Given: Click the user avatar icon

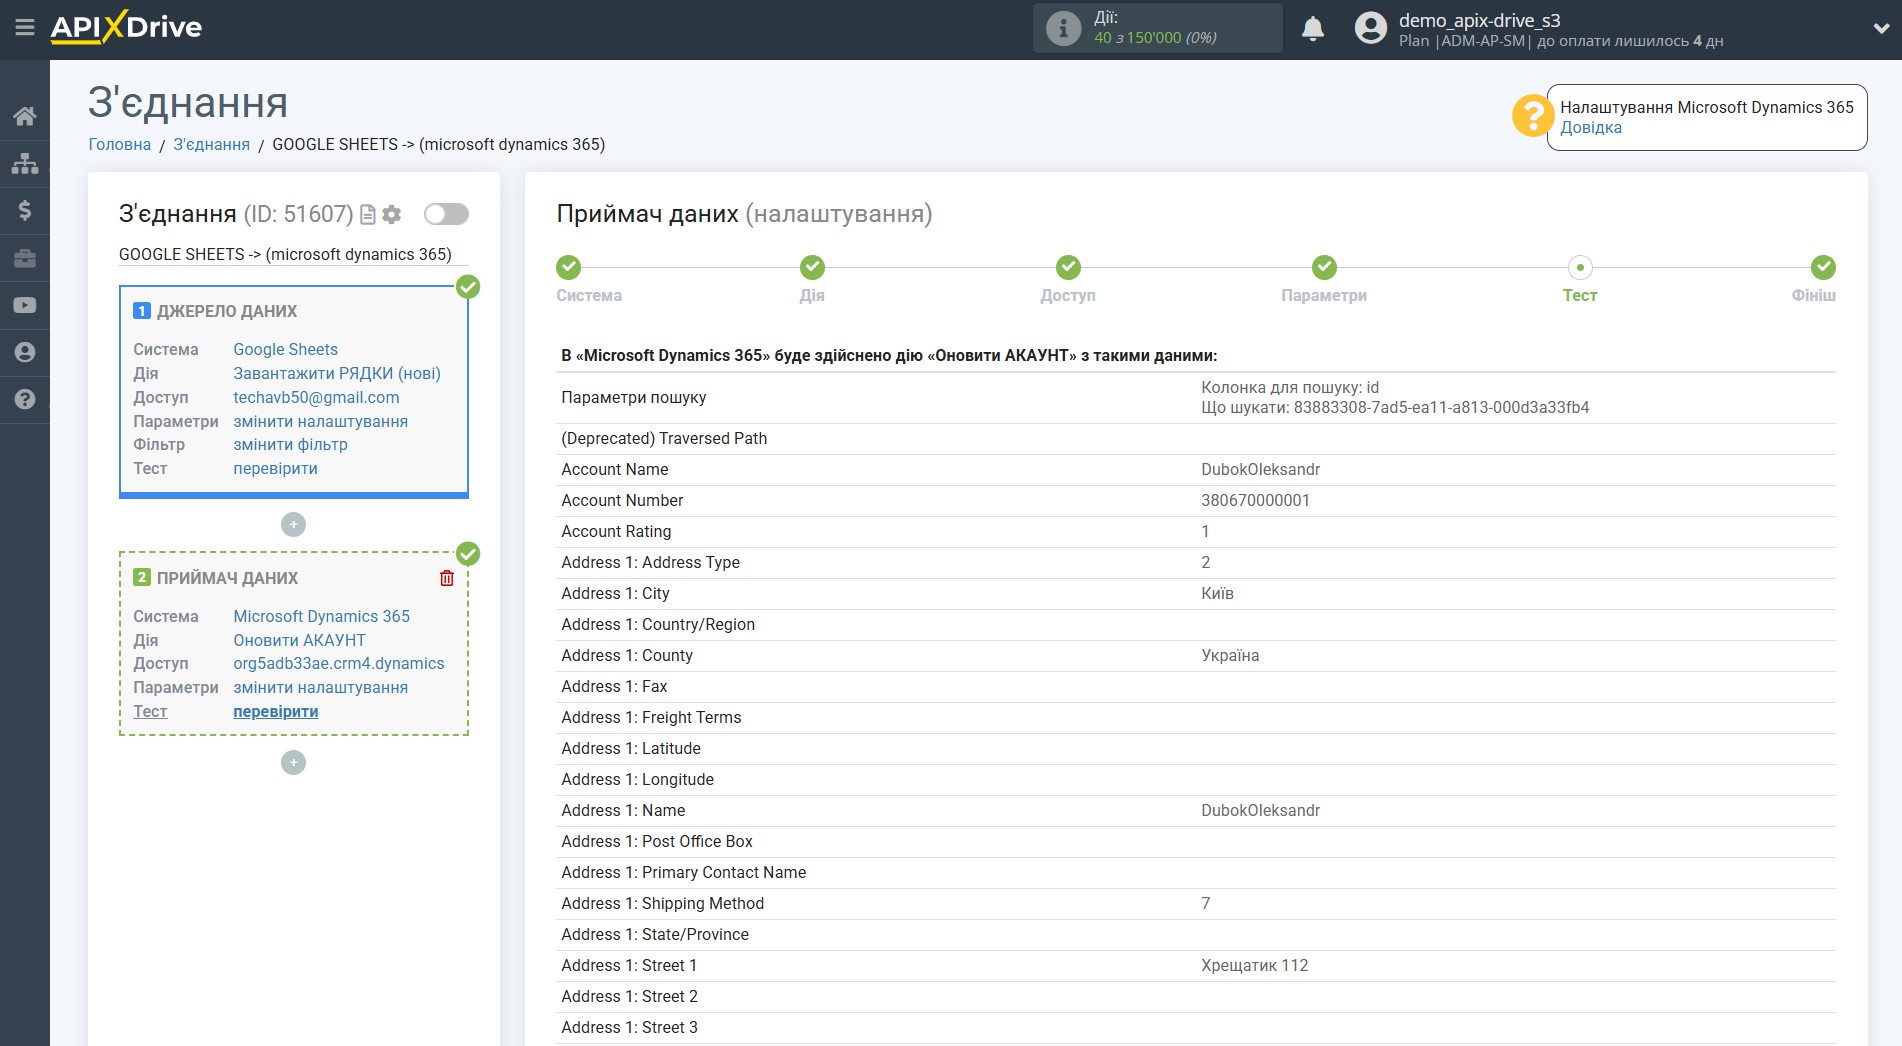Looking at the screenshot, I should [x=1370, y=28].
